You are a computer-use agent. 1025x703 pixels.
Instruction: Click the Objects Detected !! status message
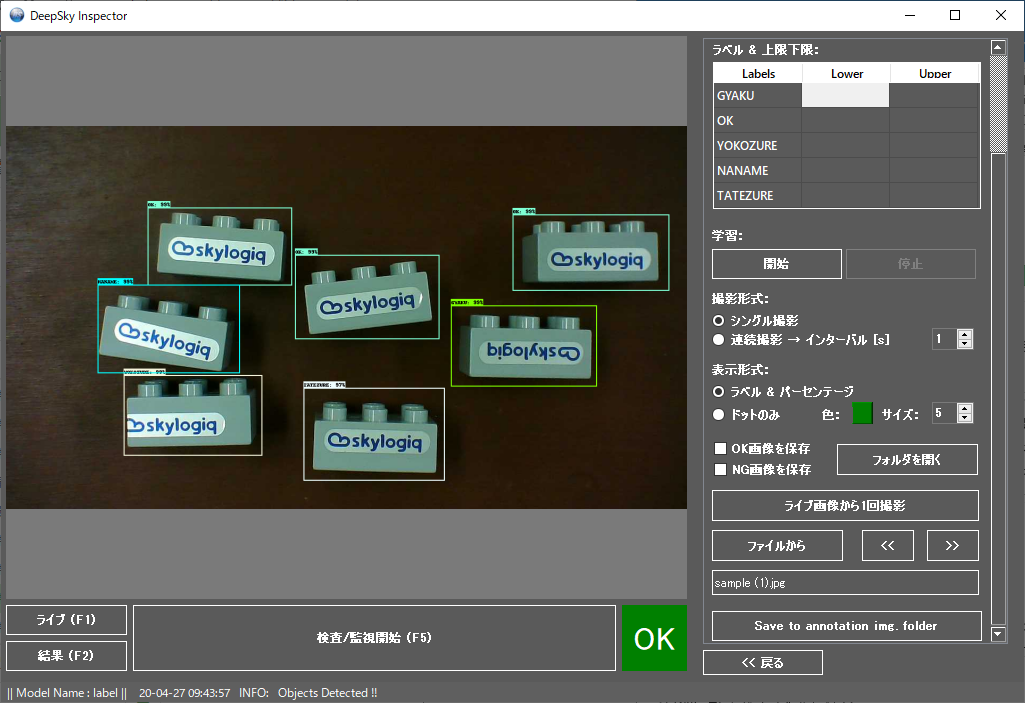pos(328,693)
